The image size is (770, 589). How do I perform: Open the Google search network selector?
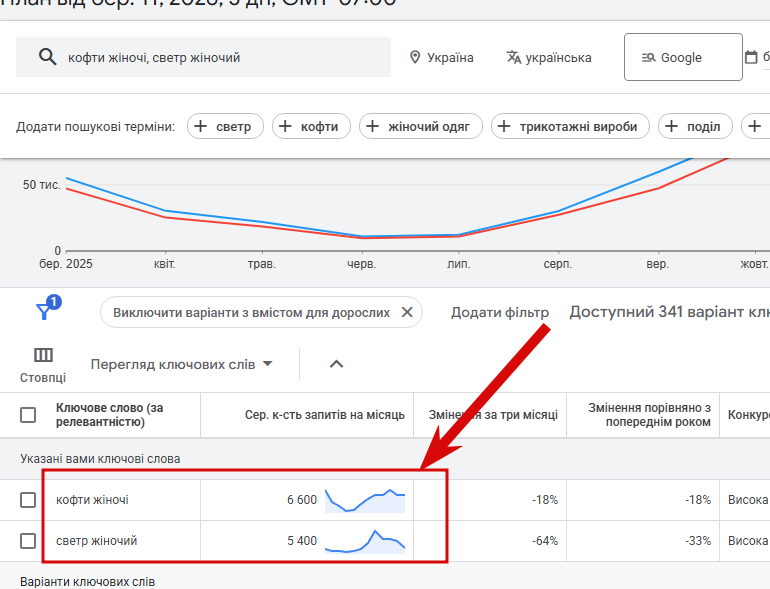click(x=683, y=57)
